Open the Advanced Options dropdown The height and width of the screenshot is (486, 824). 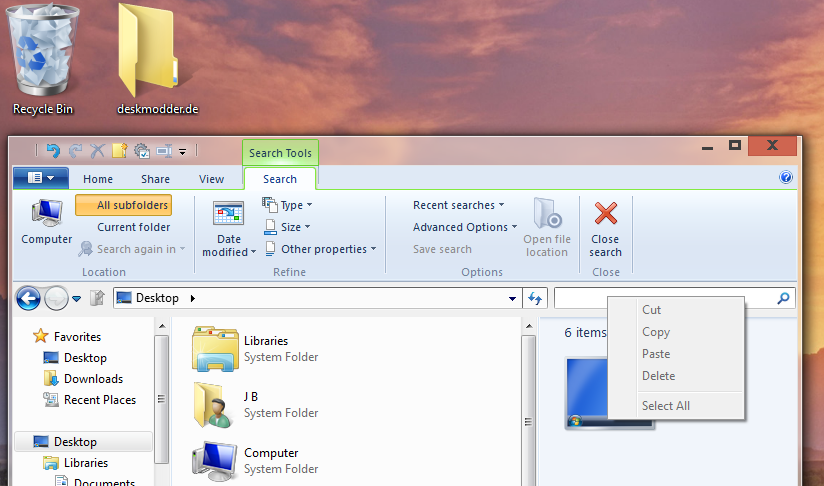pyautogui.click(x=465, y=227)
